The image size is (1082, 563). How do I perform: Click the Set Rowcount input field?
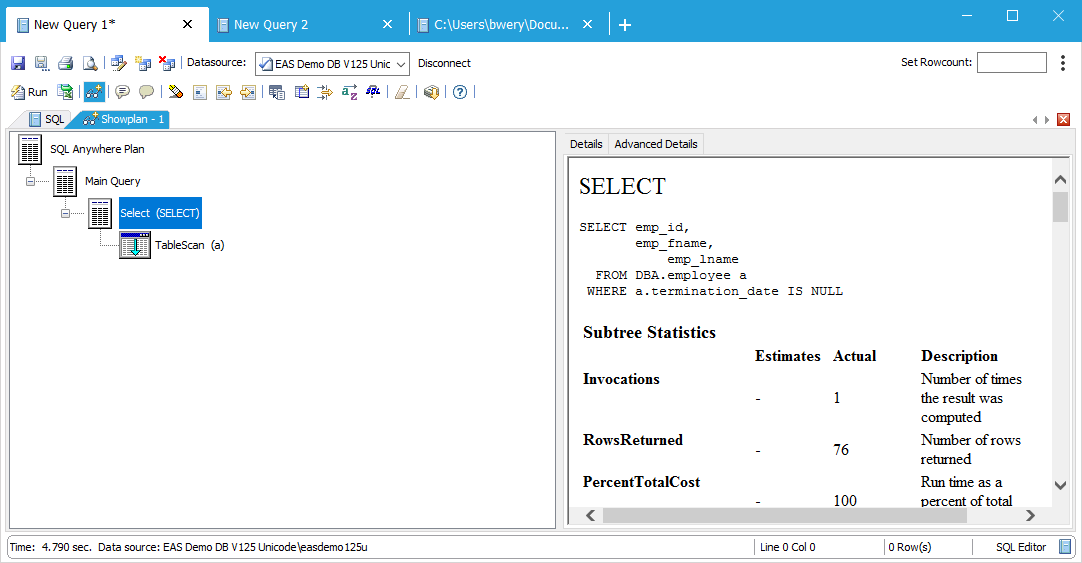[x=1011, y=63]
